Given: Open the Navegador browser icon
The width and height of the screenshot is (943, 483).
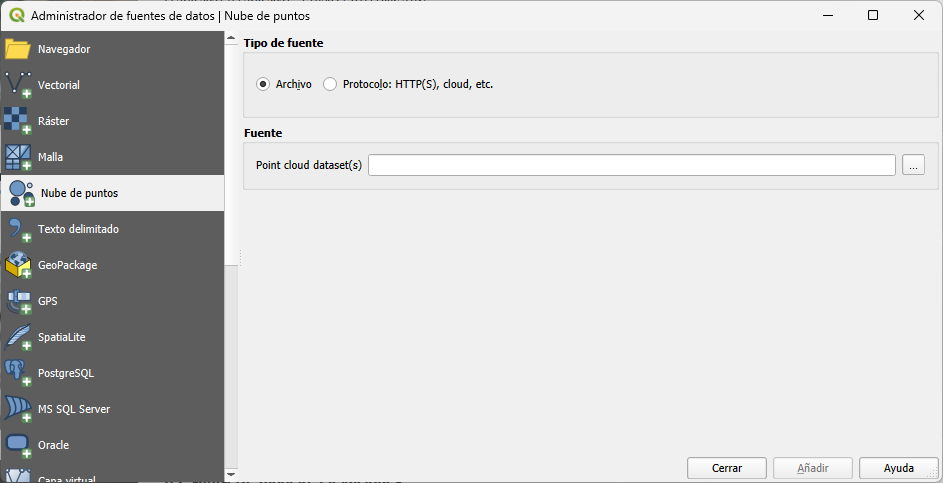Looking at the screenshot, I should (x=18, y=49).
